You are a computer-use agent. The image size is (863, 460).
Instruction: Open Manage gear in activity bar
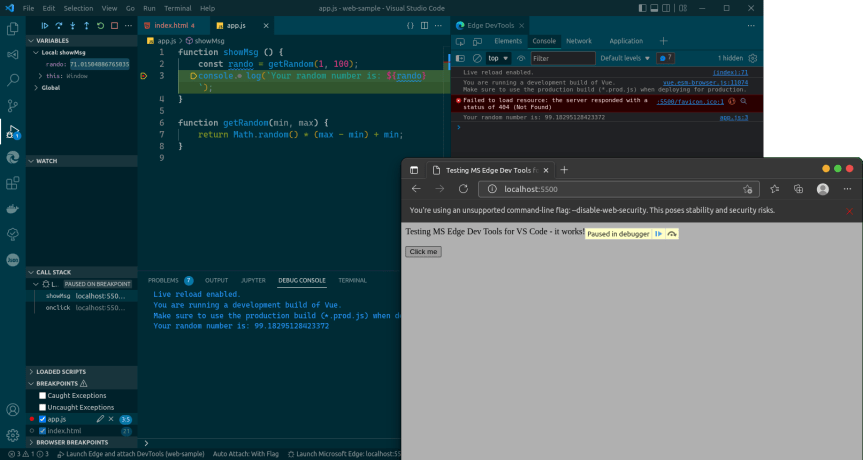pyautogui.click(x=12, y=435)
